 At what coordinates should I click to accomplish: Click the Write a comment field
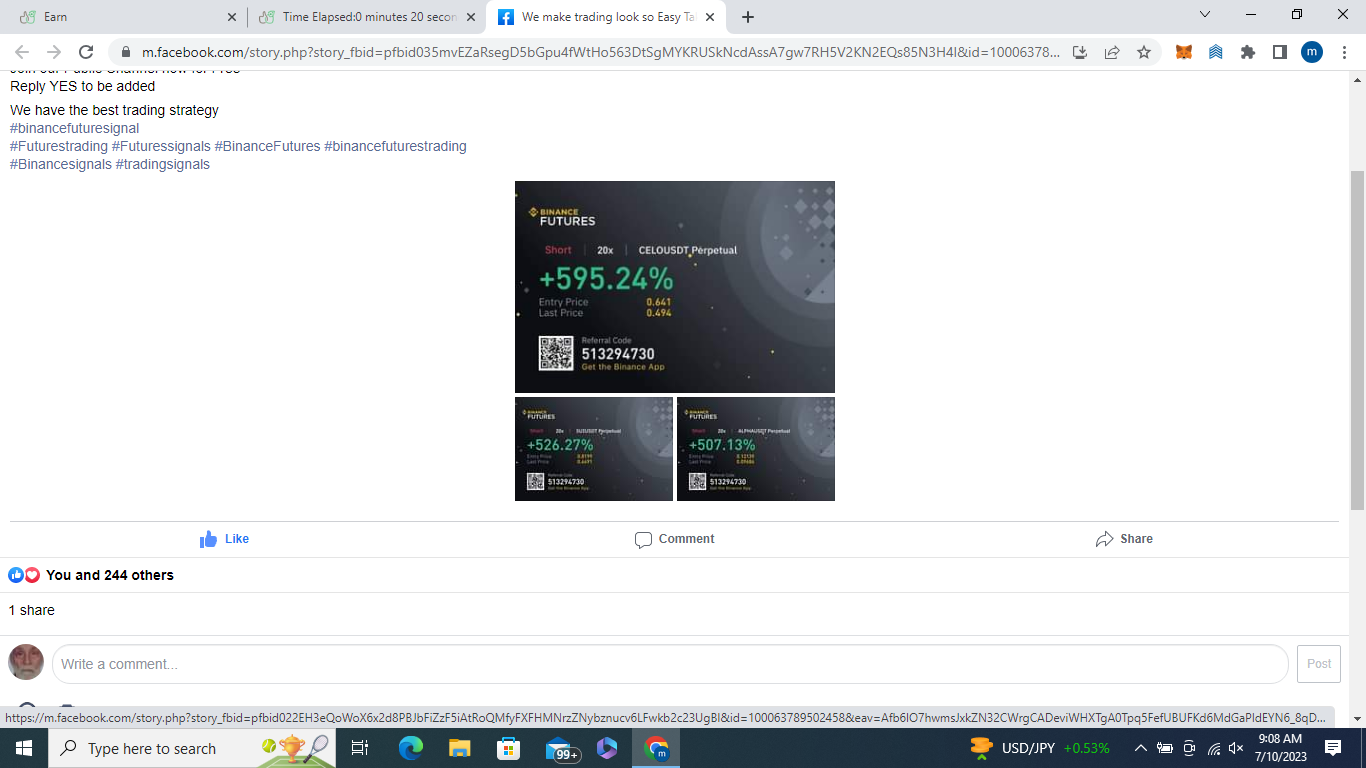point(670,664)
